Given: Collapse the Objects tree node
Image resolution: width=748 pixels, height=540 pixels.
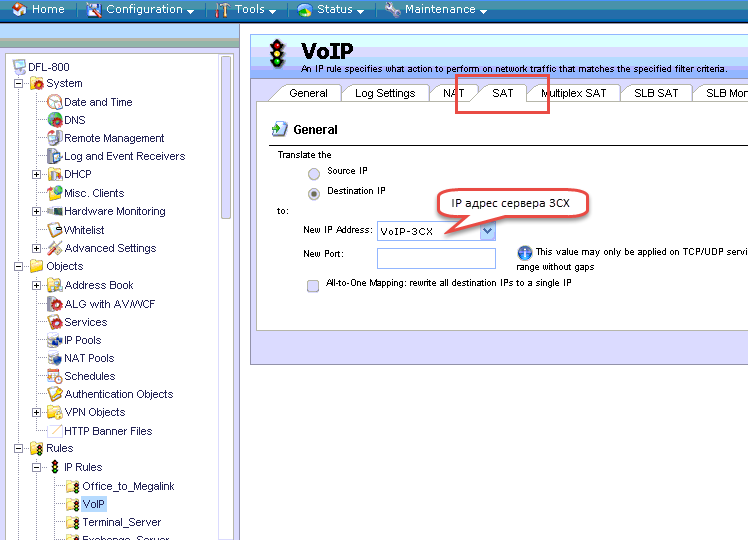Looking at the screenshot, I should click(18, 267).
